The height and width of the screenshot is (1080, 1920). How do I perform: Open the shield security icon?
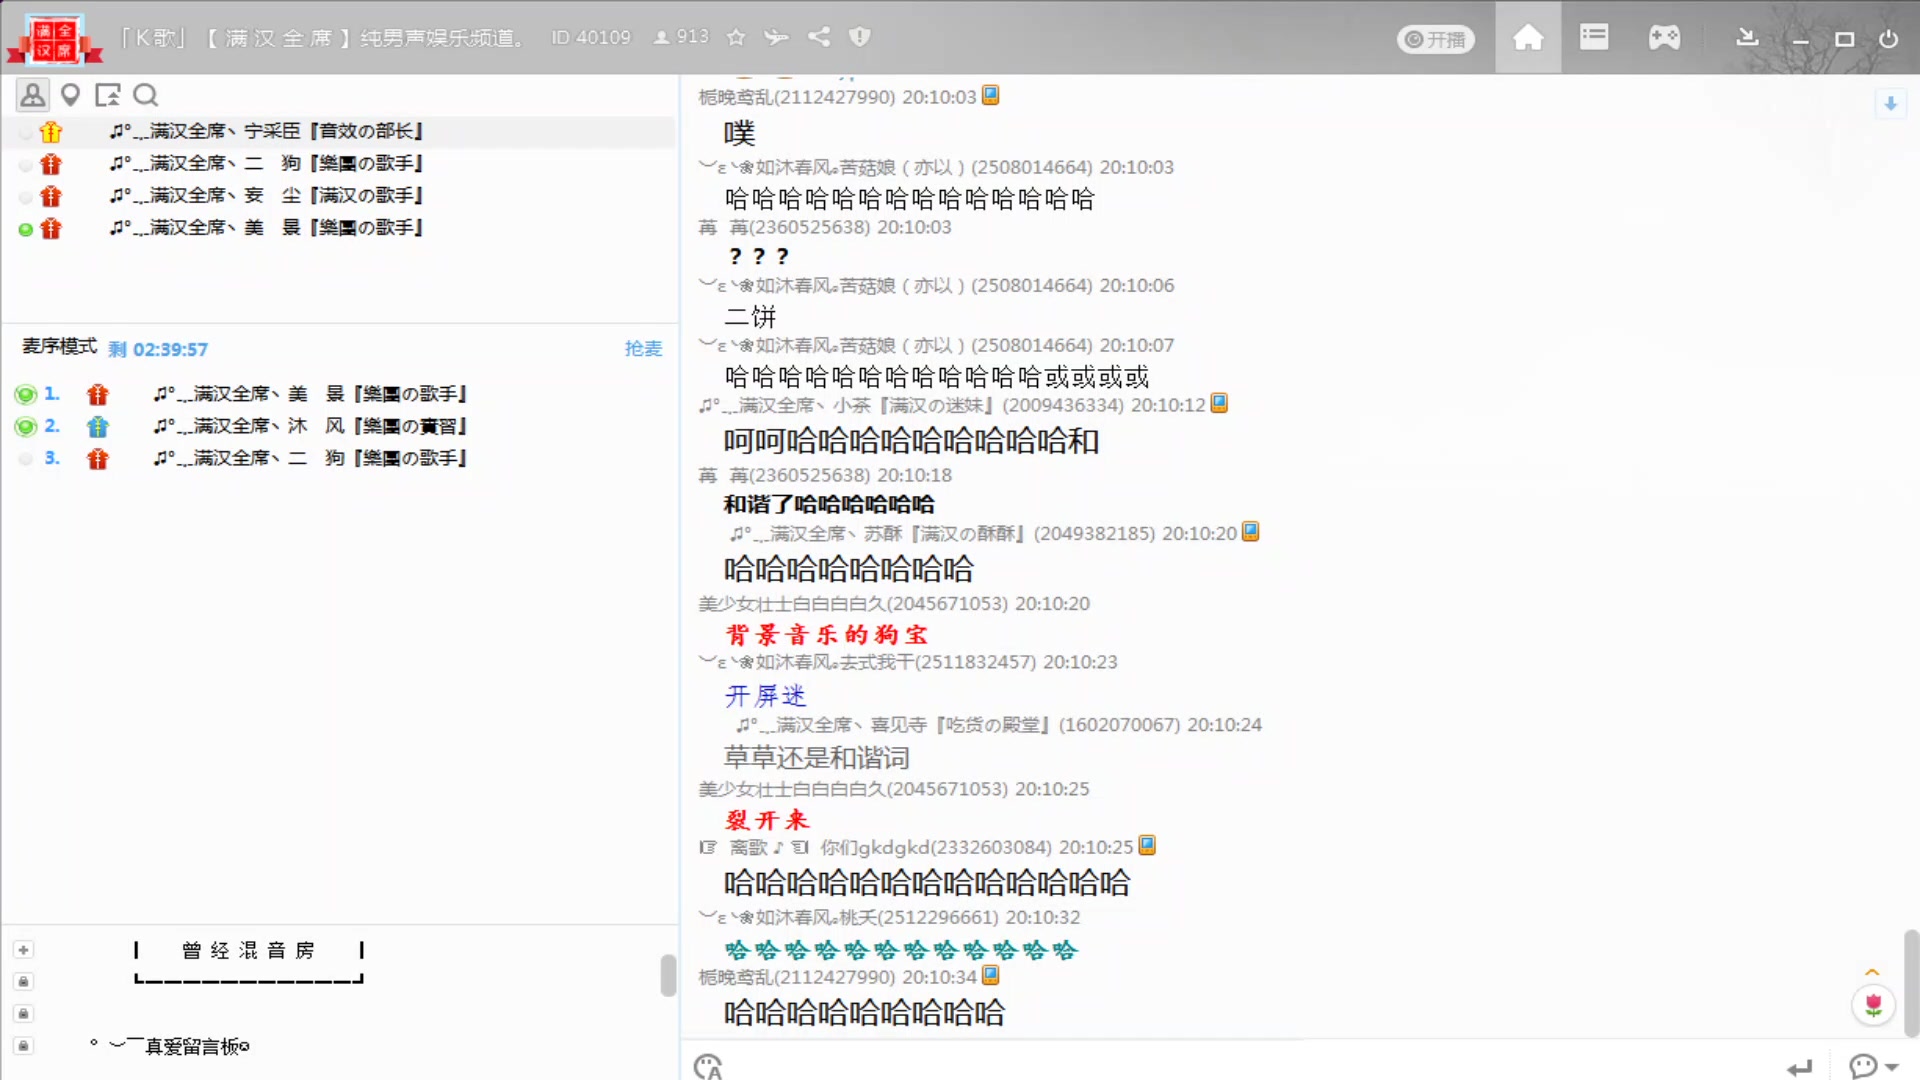[x=860, y=37]
